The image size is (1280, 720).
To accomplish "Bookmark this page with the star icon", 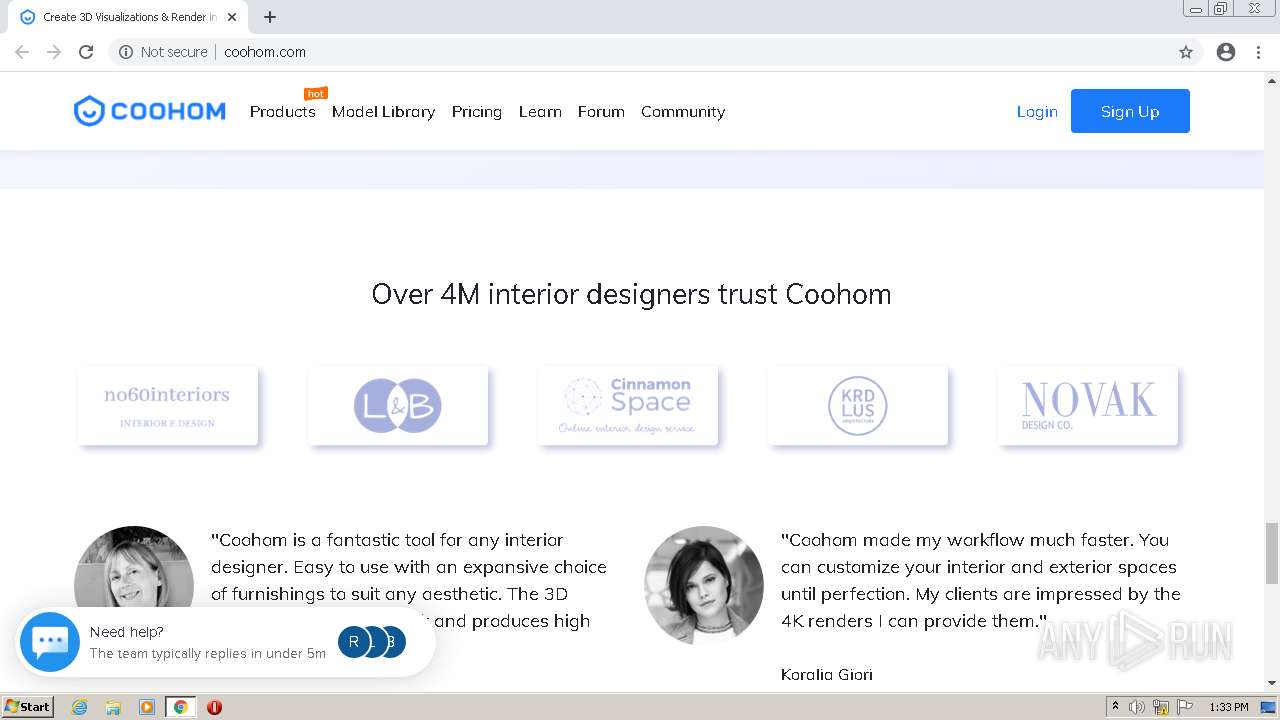I will point(1186,52).
